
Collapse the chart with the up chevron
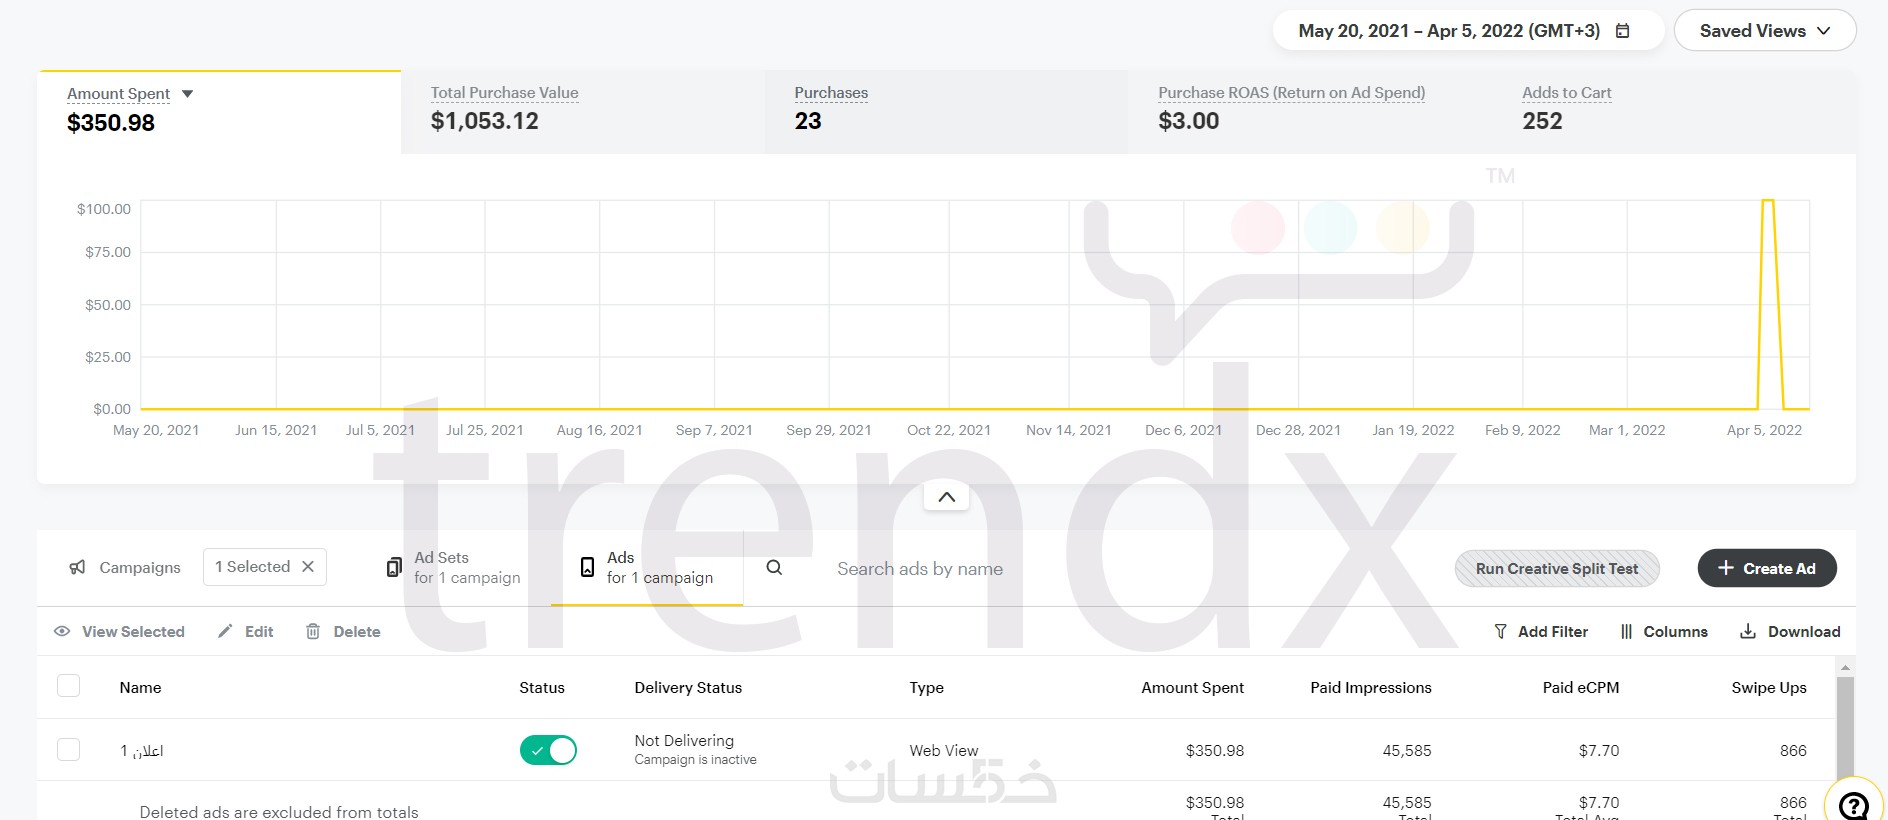(x=946, y=497)
